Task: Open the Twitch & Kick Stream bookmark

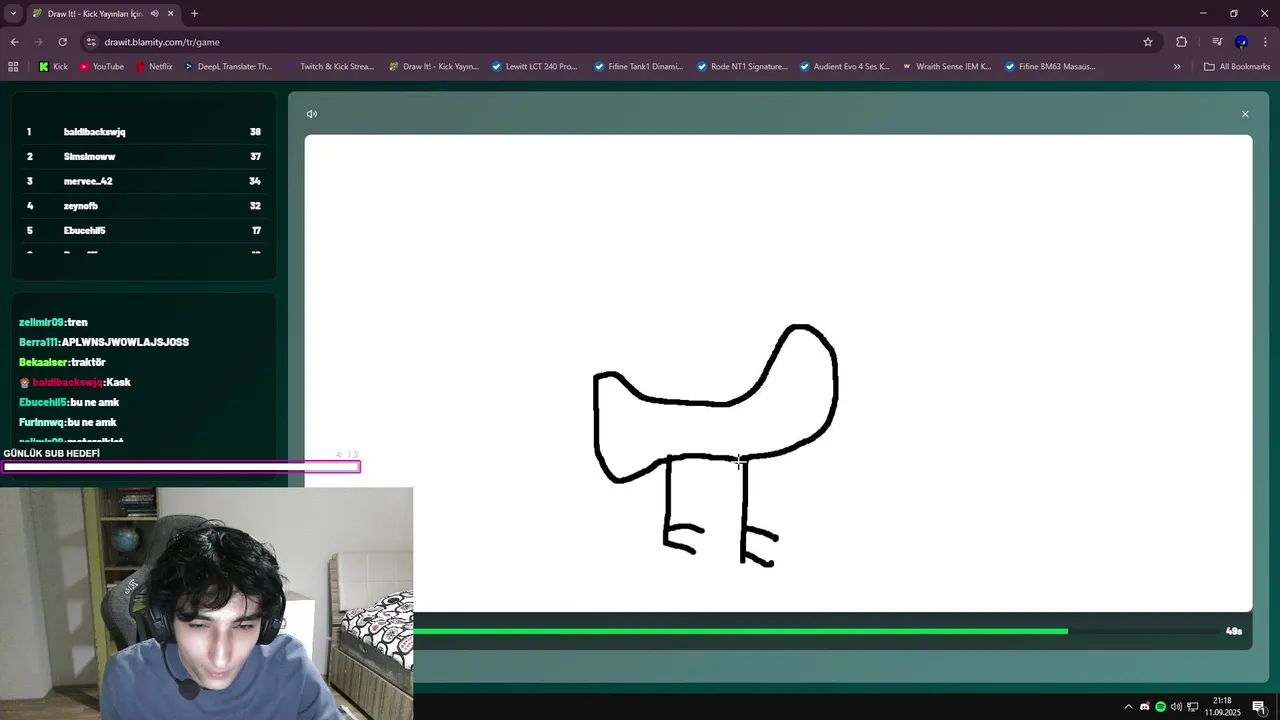Action: click(x=329, y=67)
